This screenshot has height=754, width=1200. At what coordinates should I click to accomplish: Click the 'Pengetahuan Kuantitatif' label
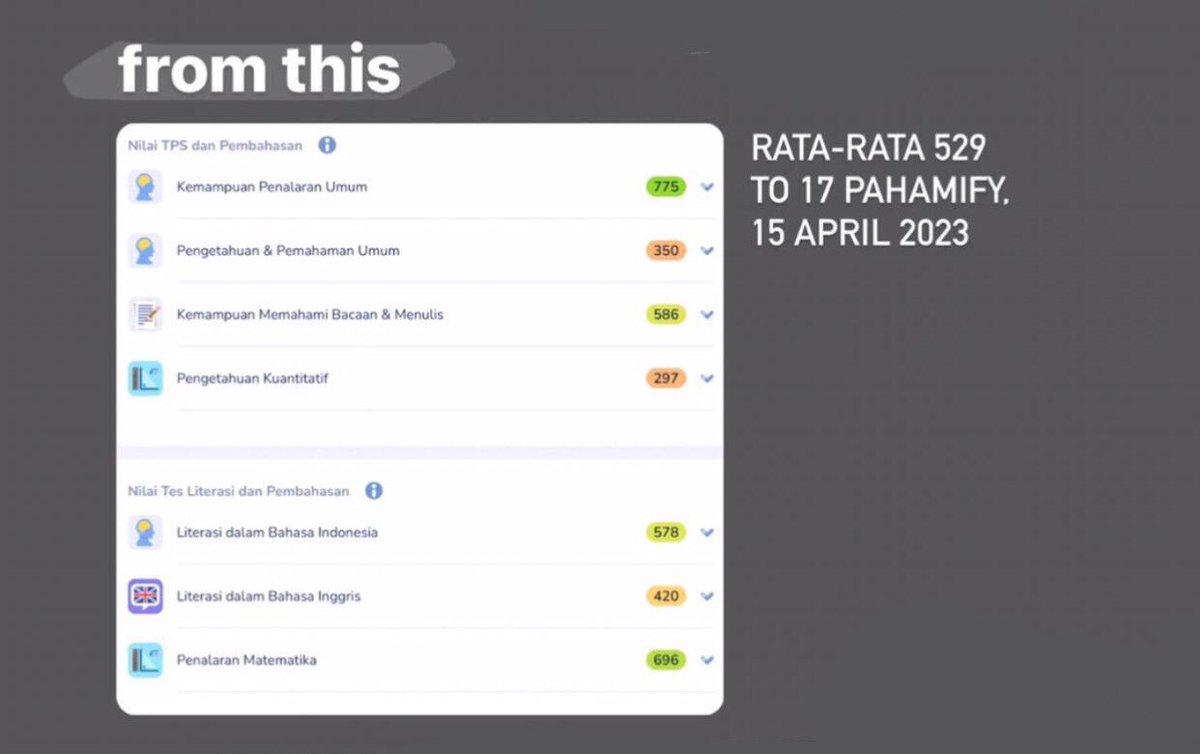(253, 379)
